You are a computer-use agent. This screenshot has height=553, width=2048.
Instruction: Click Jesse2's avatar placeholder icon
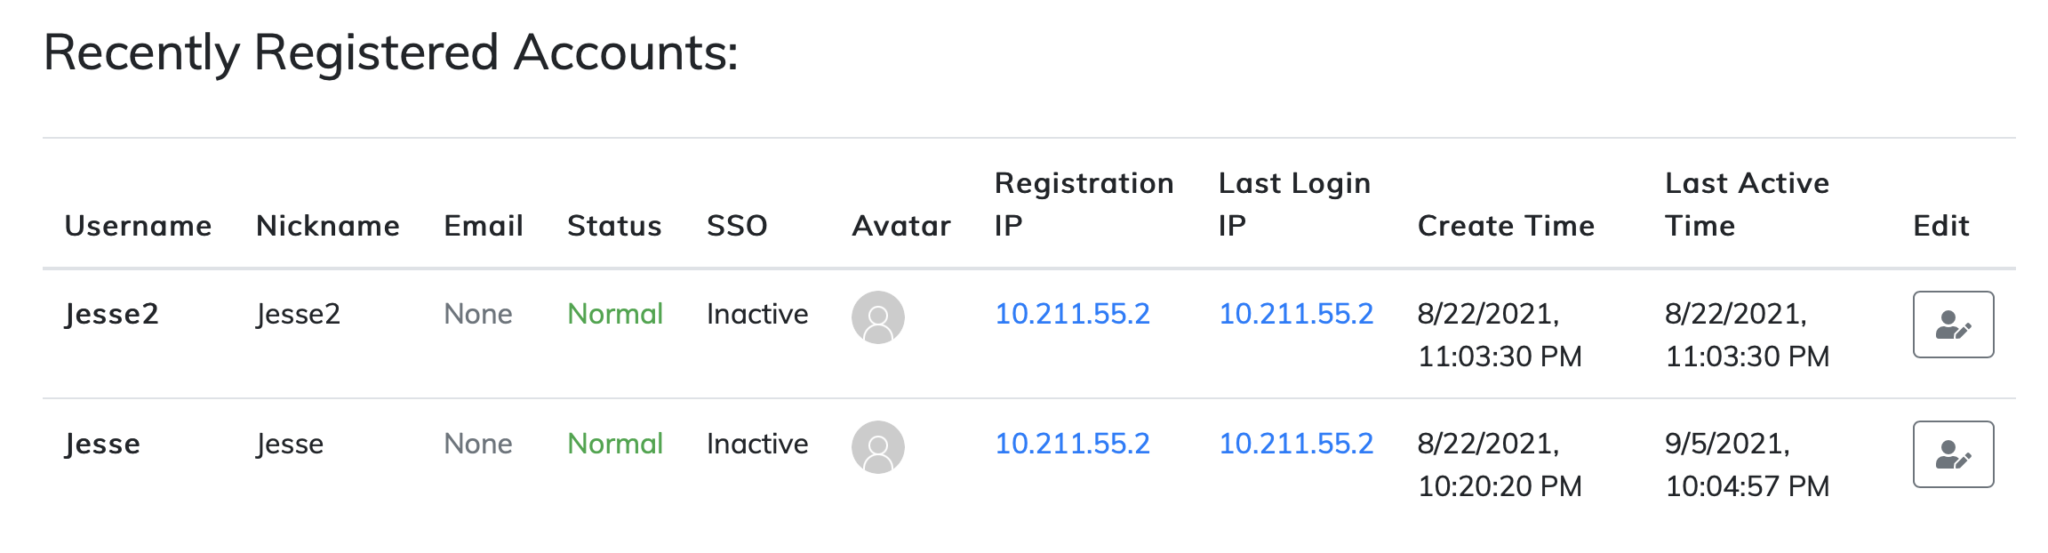[878, 318]
